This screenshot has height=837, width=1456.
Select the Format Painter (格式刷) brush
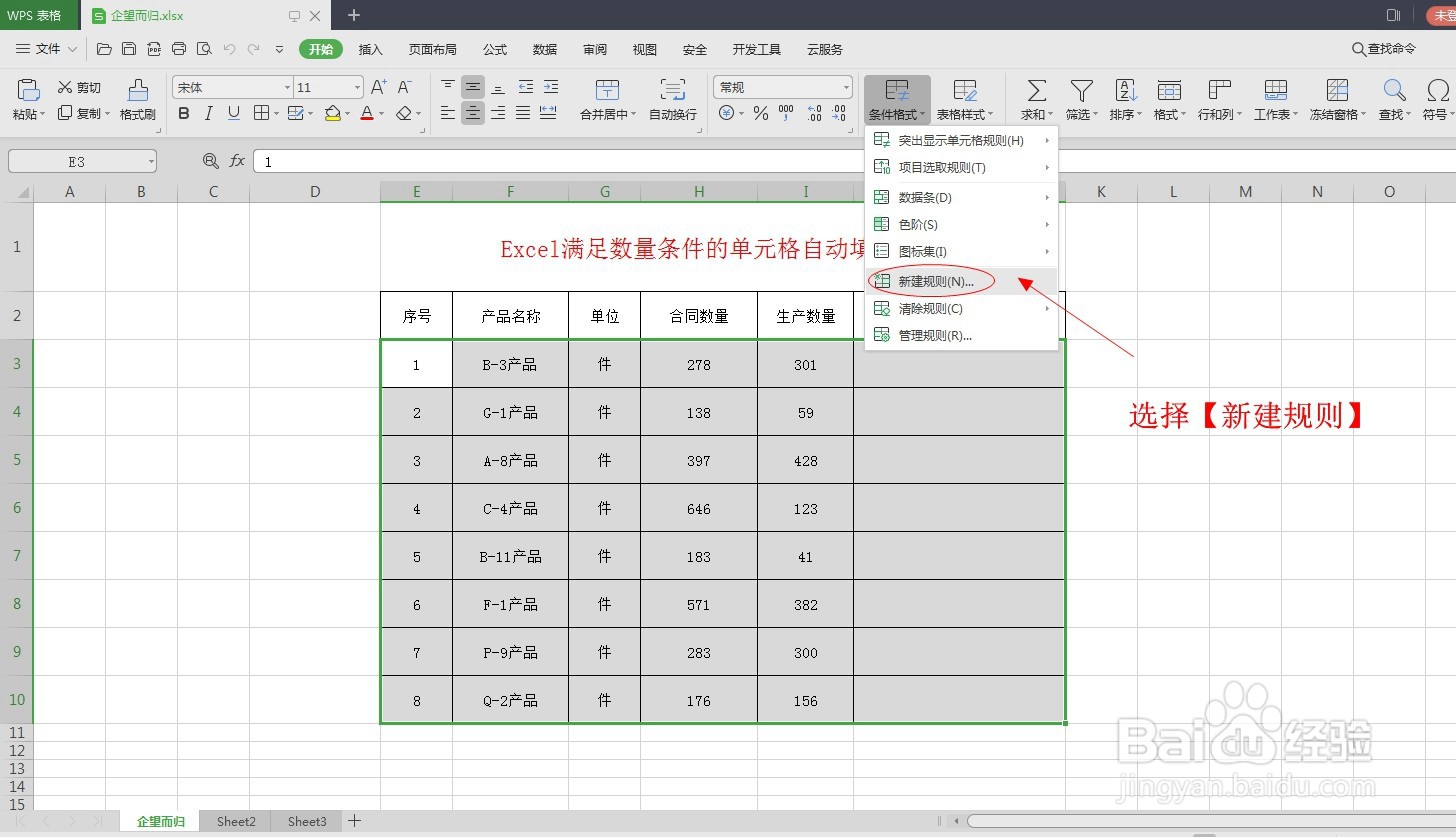[x=138, y=100]
